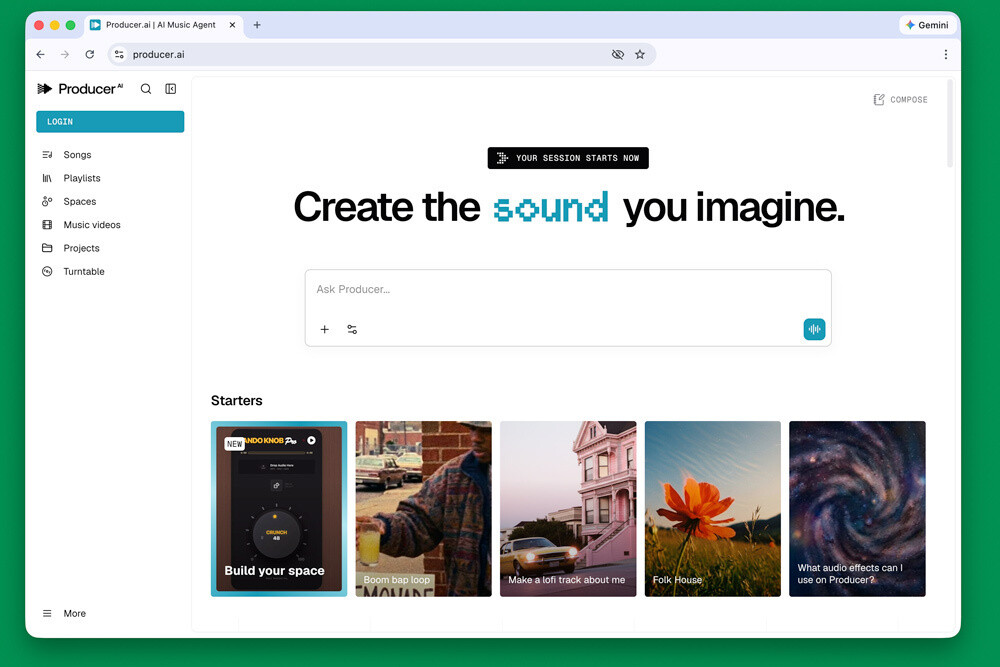The width and height of the screenshot is (1000, 667).
Task: Expand the More menu at sidebar bottom
Action: [74, 613]
